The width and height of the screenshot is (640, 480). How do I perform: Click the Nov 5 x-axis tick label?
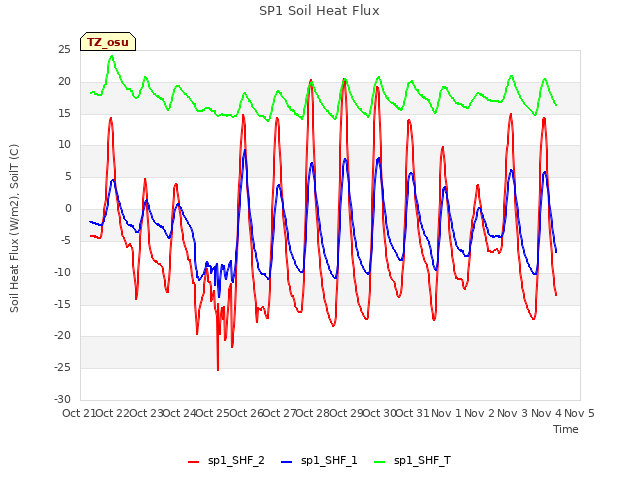(579, 413)
